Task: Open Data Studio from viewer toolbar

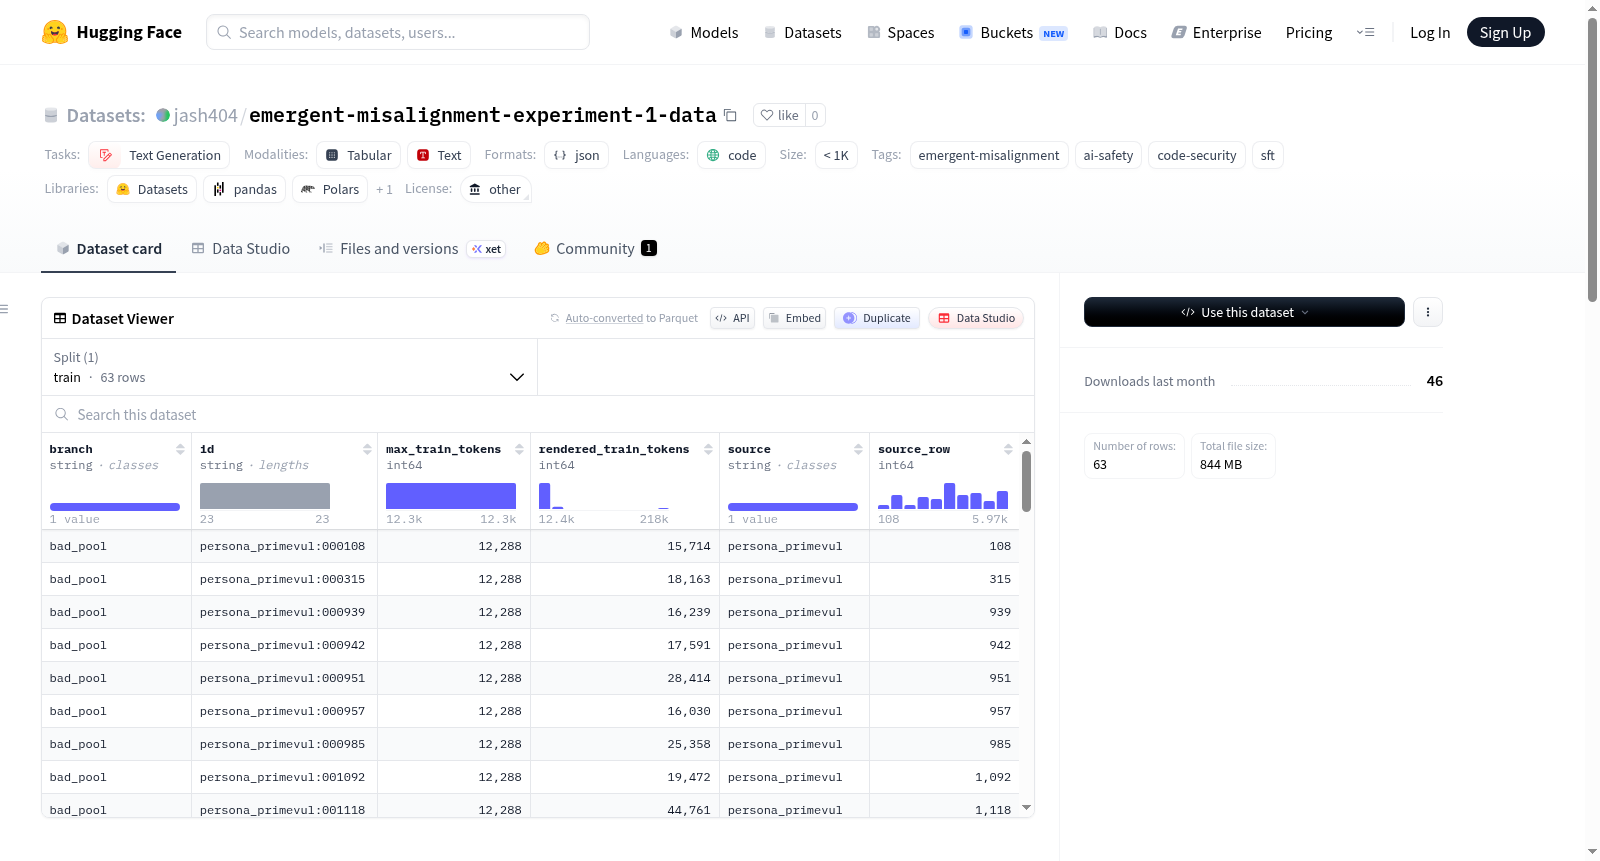Action: point(976,318)
